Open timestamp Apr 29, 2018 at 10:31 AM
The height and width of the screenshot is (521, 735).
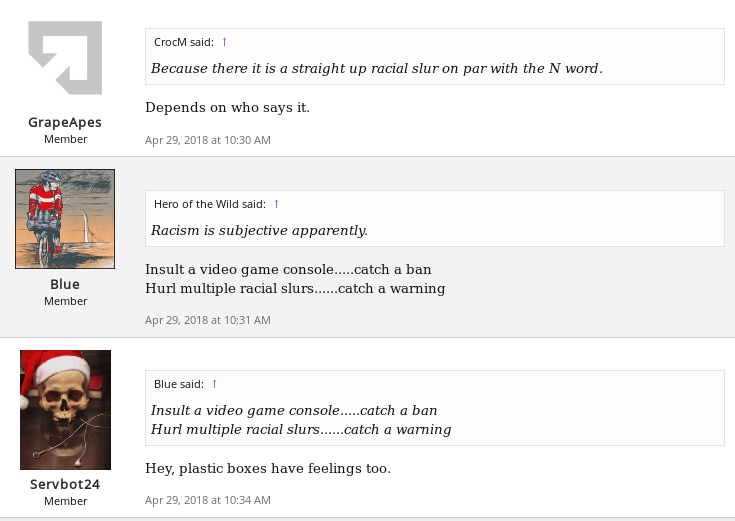[208, 320]
